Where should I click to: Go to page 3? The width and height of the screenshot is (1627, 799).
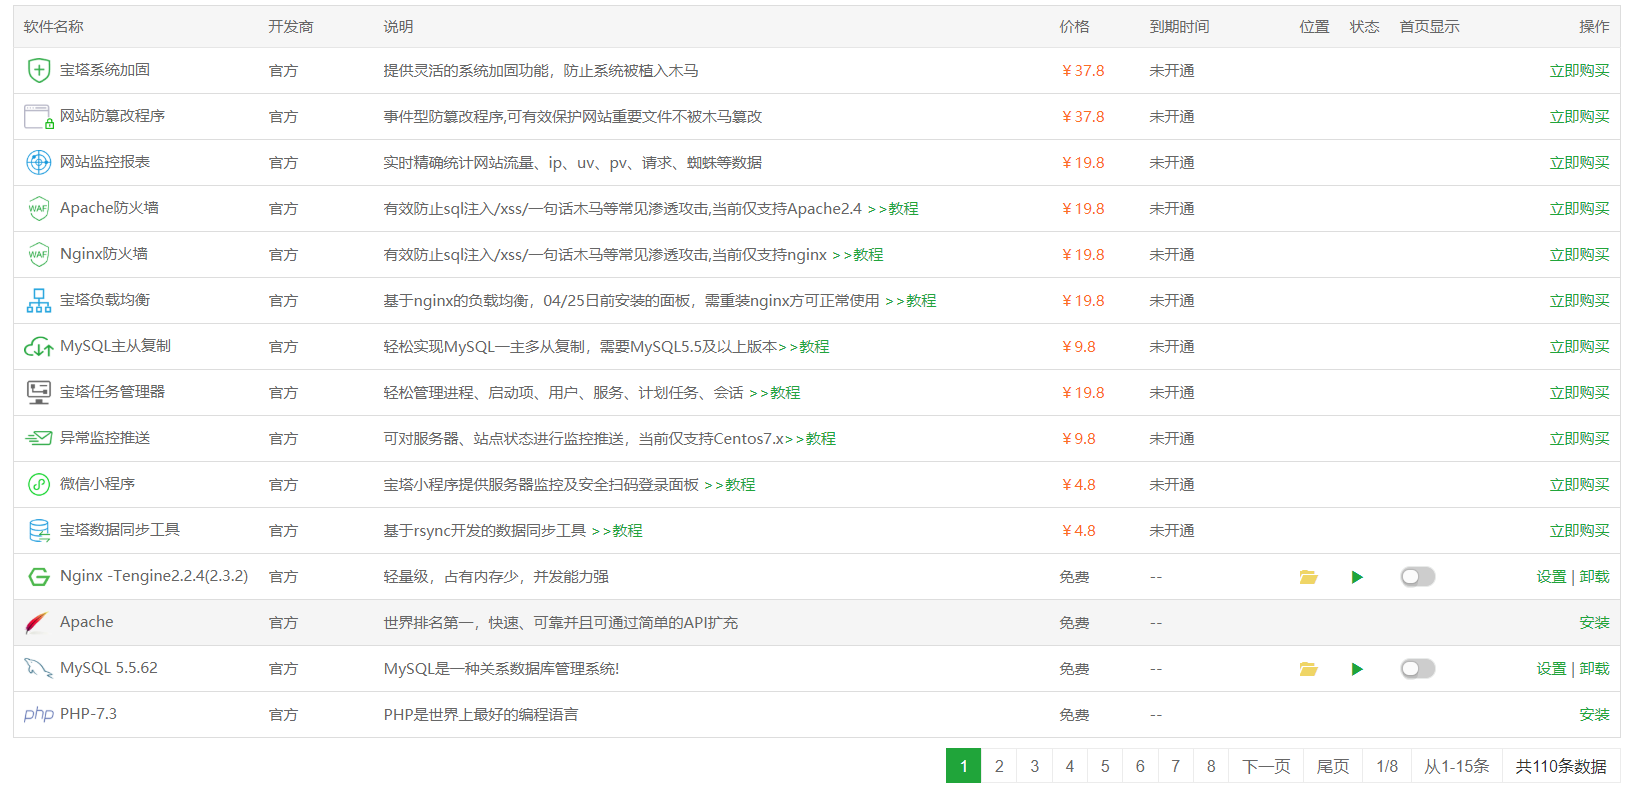click(1034, 766)
